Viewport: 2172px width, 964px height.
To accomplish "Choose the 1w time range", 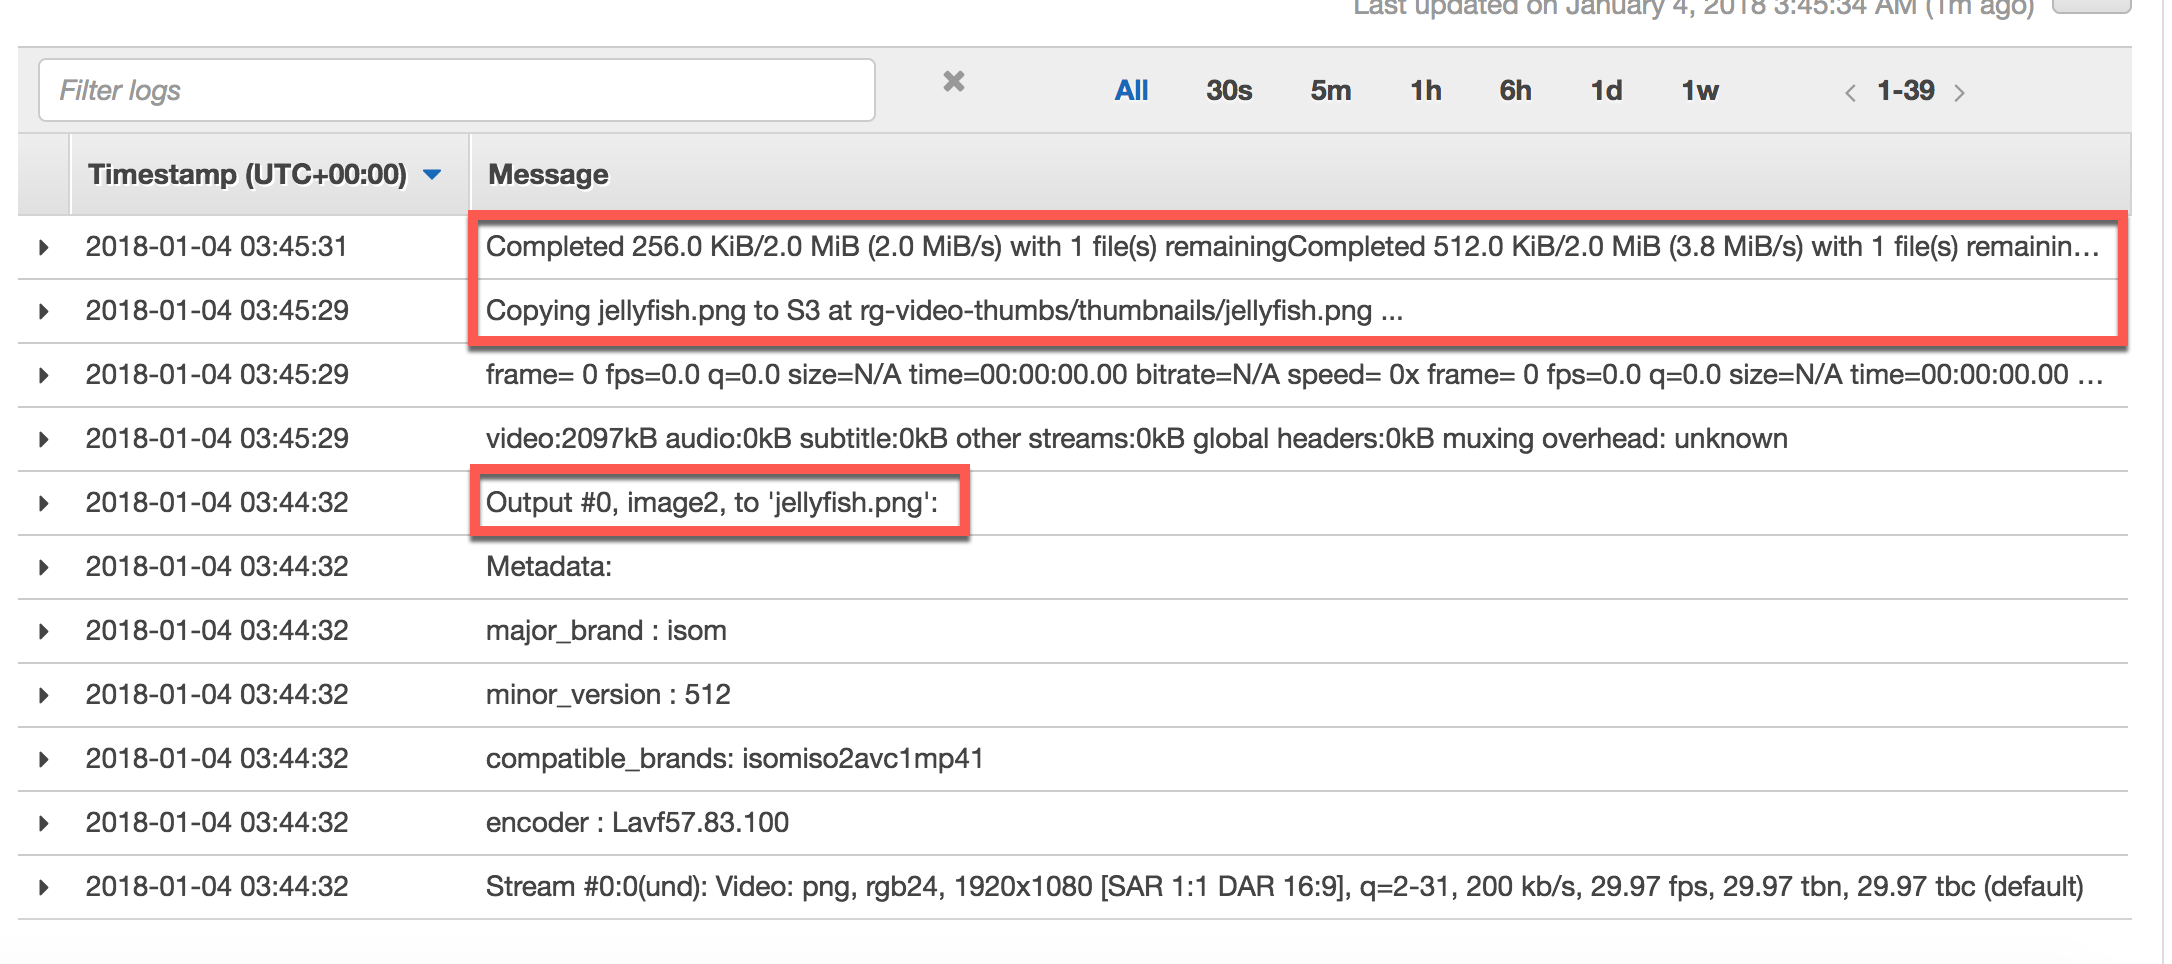I will coord(1699,91).
